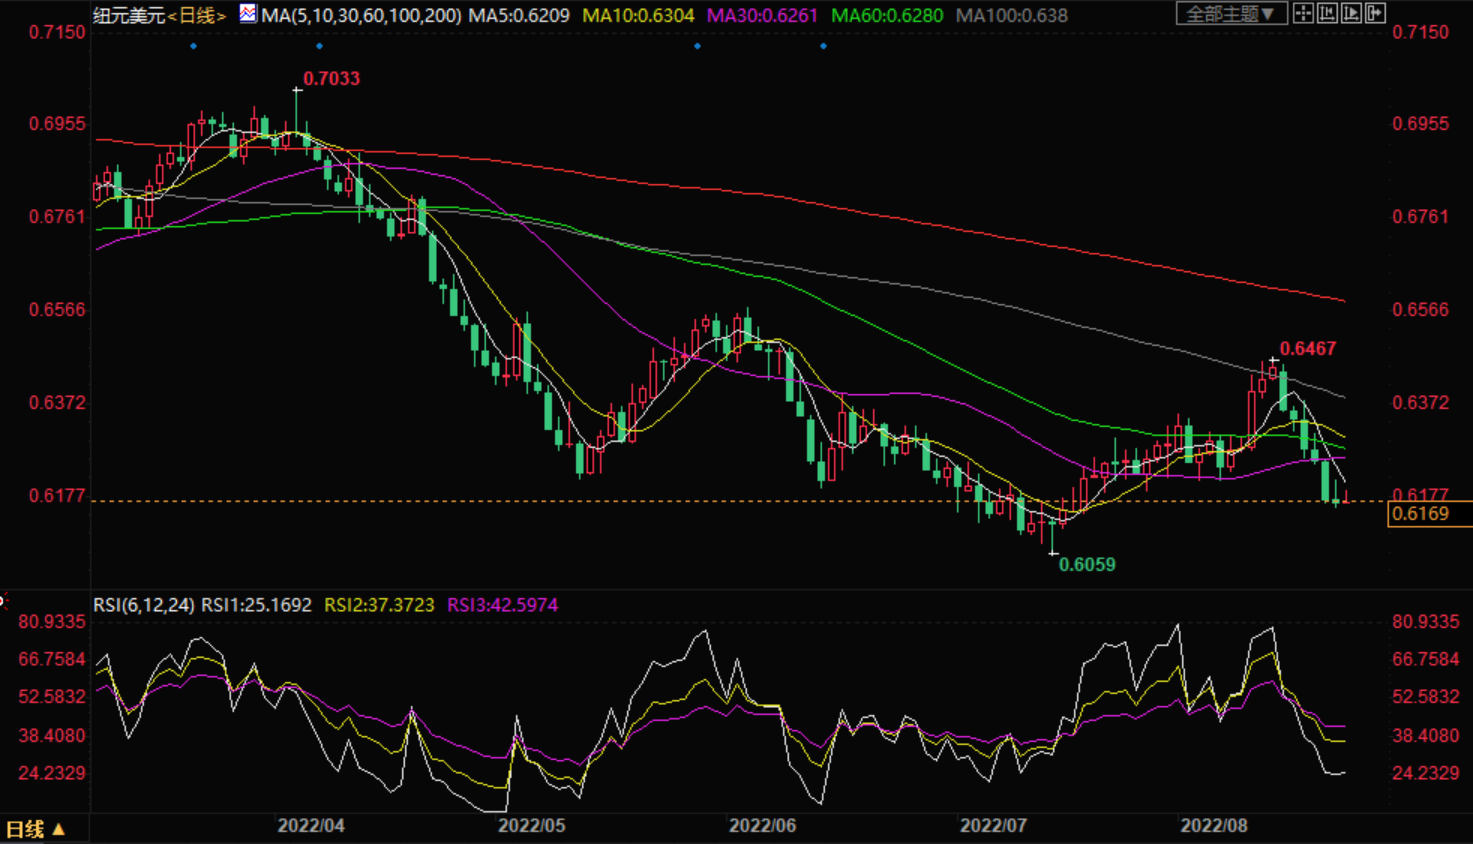Viewport: 1473px width, 844px height.
Task: Select the MA60 green legend value
Action: [887, 15]
